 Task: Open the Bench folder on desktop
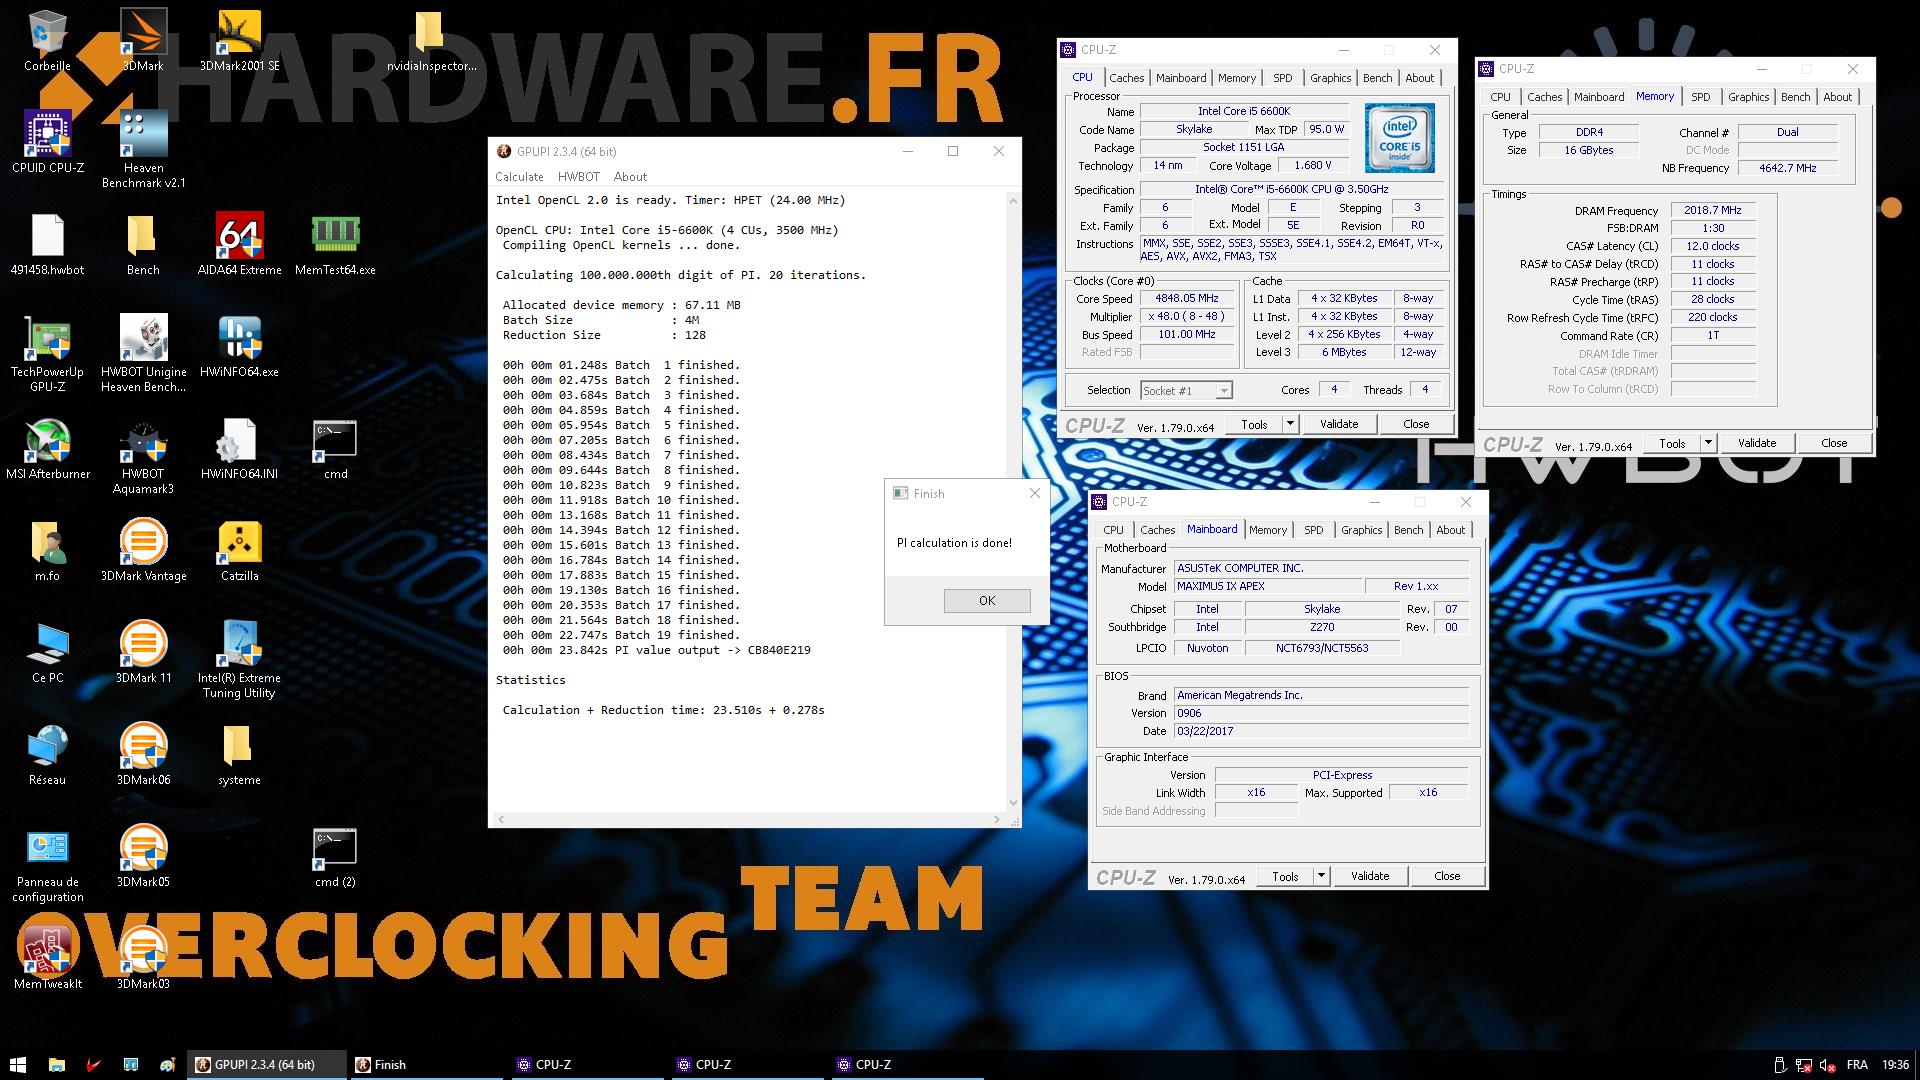coord(143,244)
